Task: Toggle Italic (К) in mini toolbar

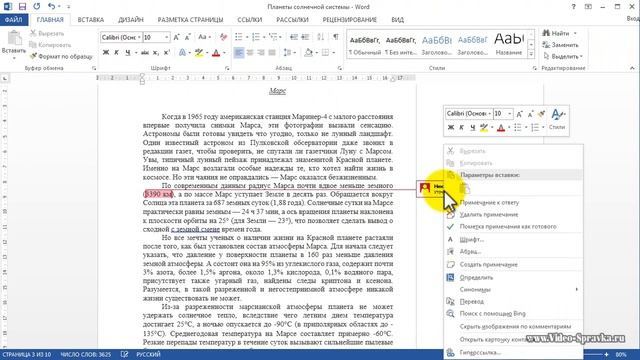Action: click(x=462, y=128)
